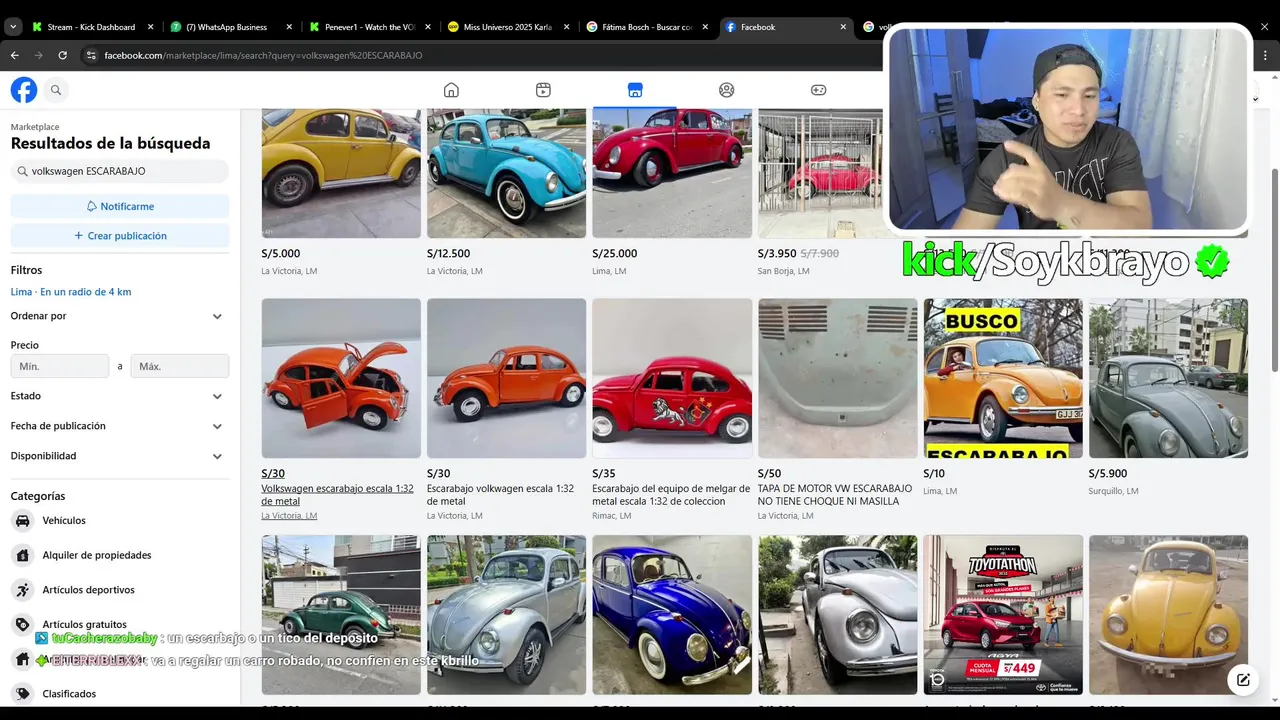Click browser Back arrow
The height and width of the screenshot is (720, 1280).
coord(14,55)
